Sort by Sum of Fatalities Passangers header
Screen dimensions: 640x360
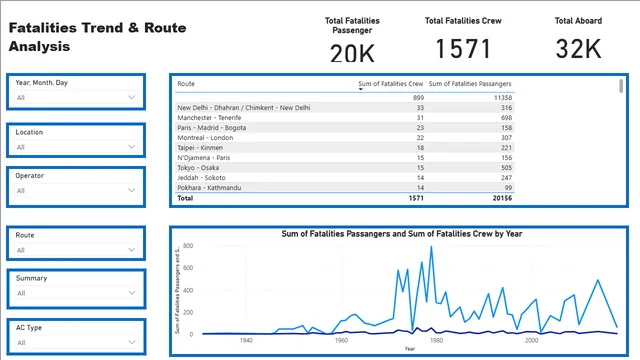(470, 84)
